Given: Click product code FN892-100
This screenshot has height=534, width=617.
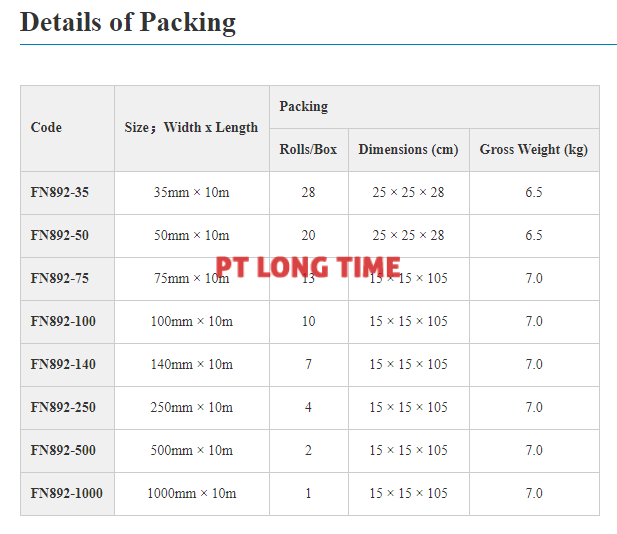Looking at the screenshot, I should tap(63, 321).
